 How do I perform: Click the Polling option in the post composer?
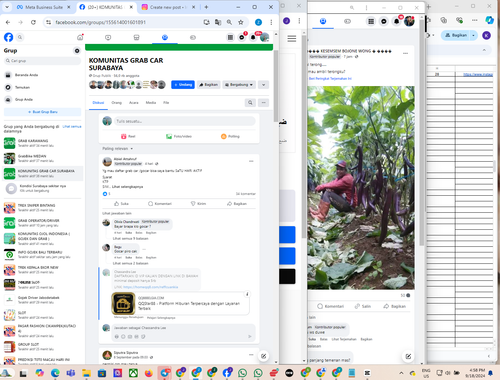pyautogui.click(x=230, y=136)
